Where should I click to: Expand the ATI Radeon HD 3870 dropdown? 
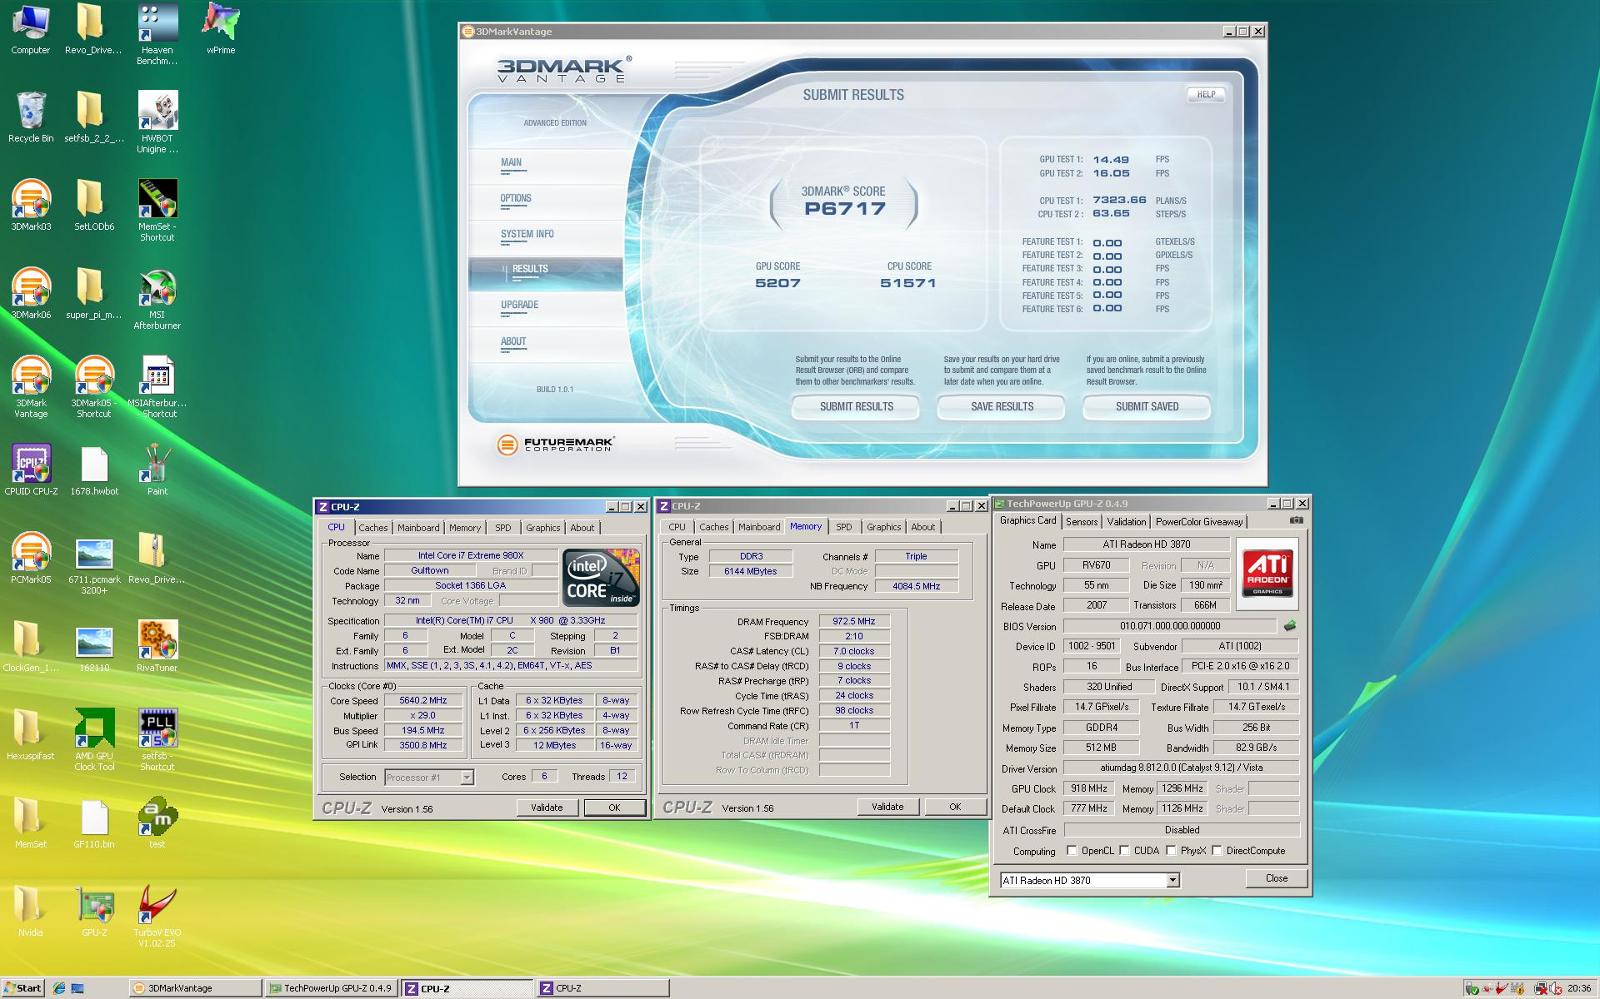pos(1173,880)
